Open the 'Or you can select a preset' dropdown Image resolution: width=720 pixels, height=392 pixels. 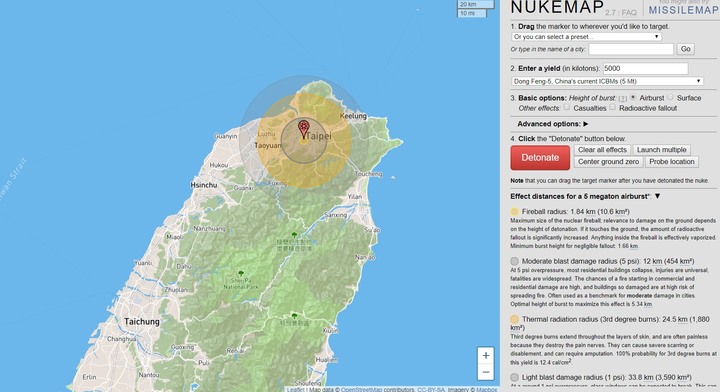point(586,37)
